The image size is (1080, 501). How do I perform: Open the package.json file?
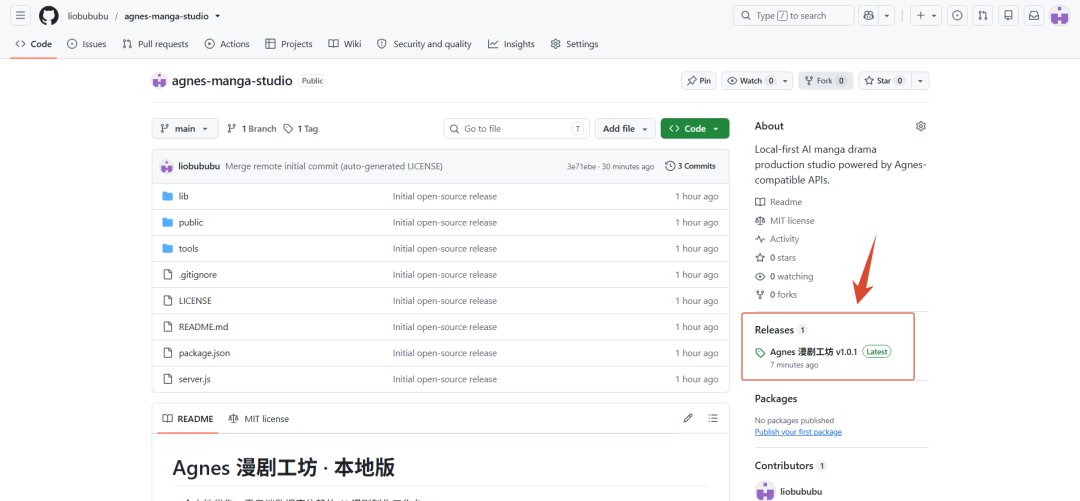coord(204,353)
